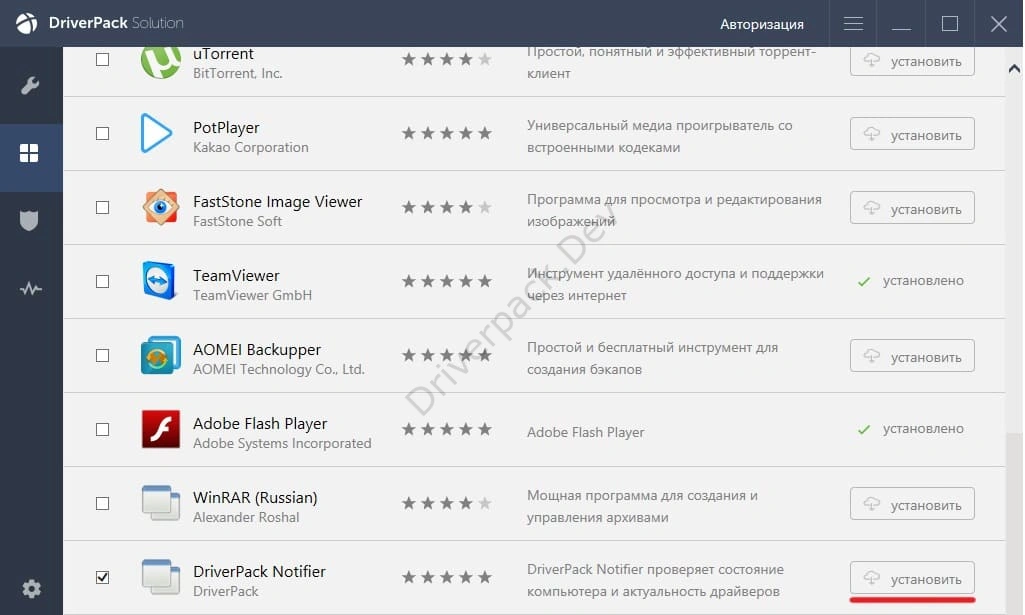Click FastStone Image Viewer star rating
The height and width of the screenshot is (615, 1025).
[x=446, y=207]
